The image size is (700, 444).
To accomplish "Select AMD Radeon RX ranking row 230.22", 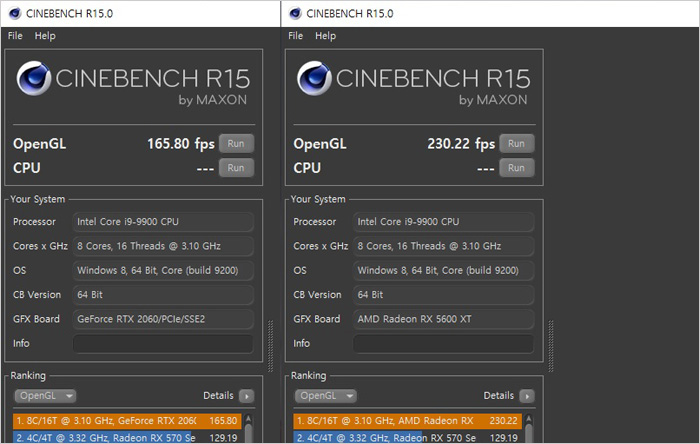I will point(408,421).
